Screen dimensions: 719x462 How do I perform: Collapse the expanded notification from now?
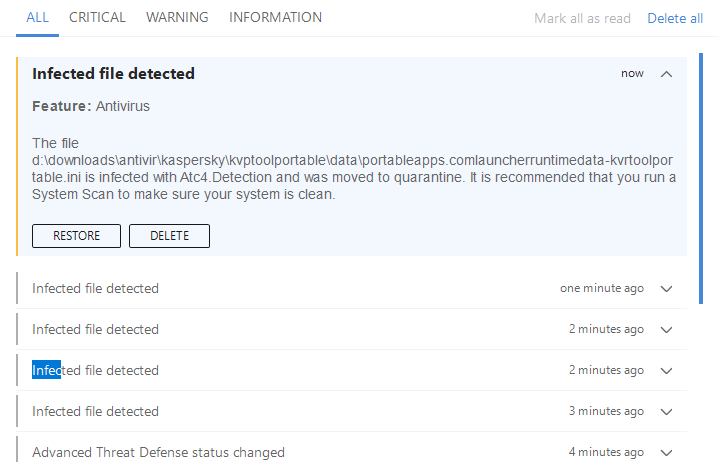point(666,74)
